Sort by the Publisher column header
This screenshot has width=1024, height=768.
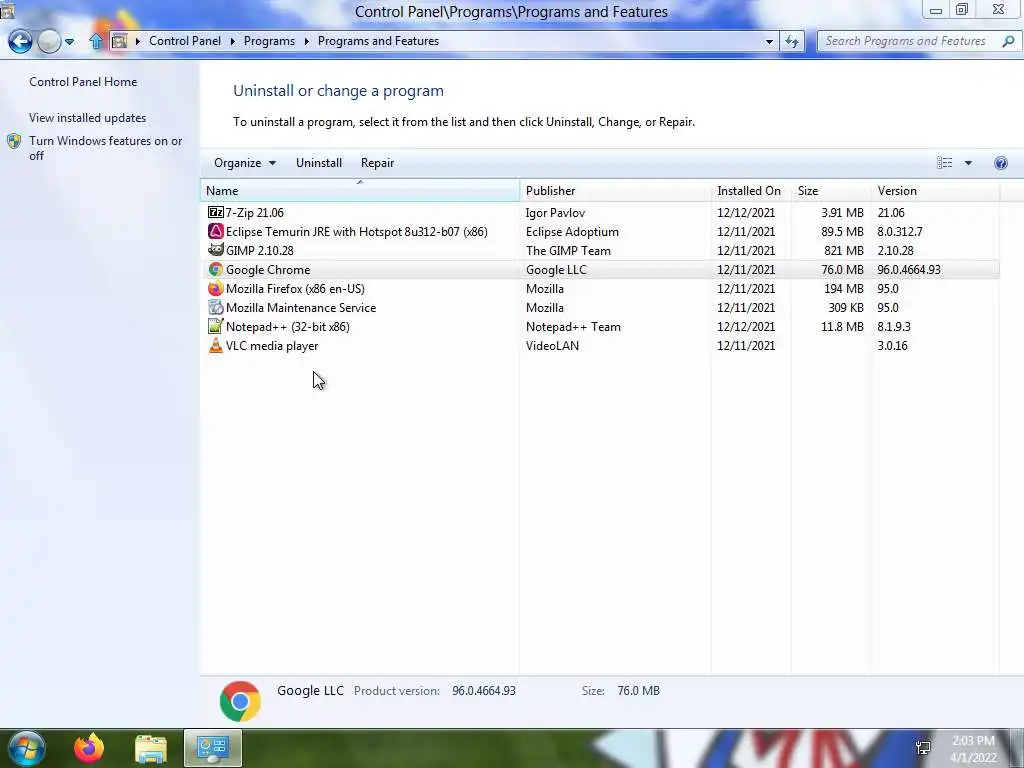click(615, 191)
